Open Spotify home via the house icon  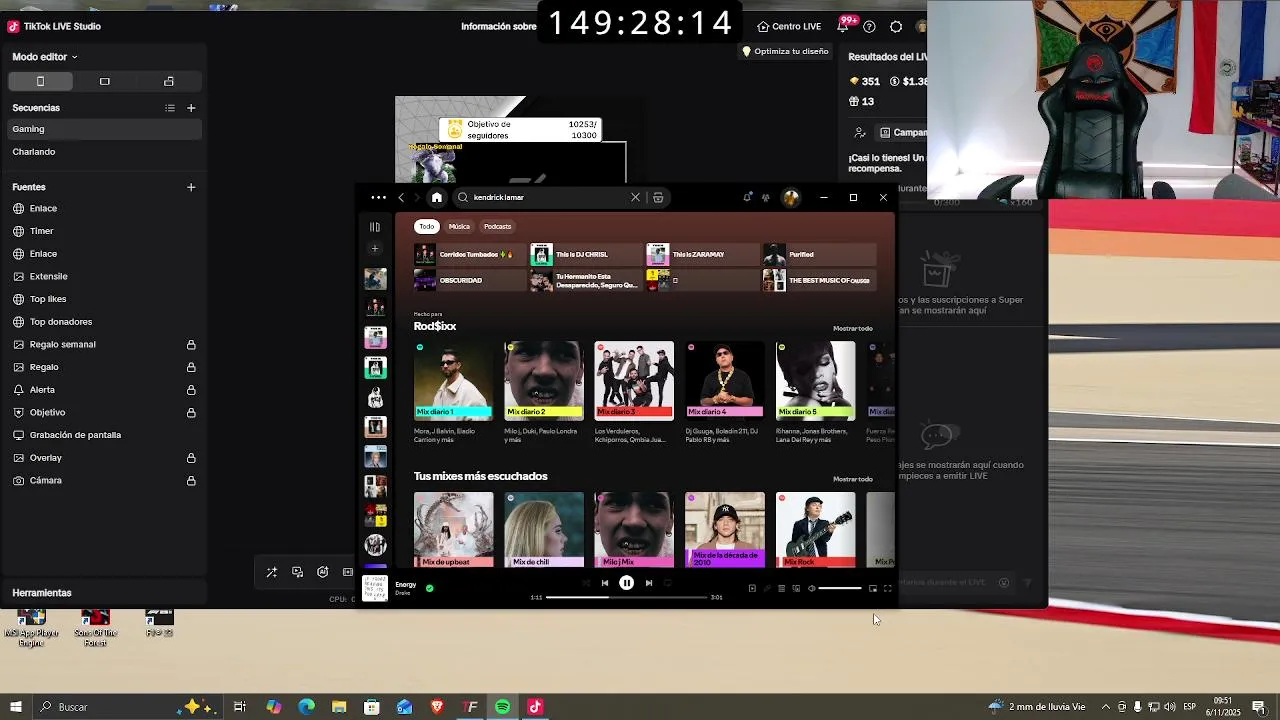(x=436, y=197)
